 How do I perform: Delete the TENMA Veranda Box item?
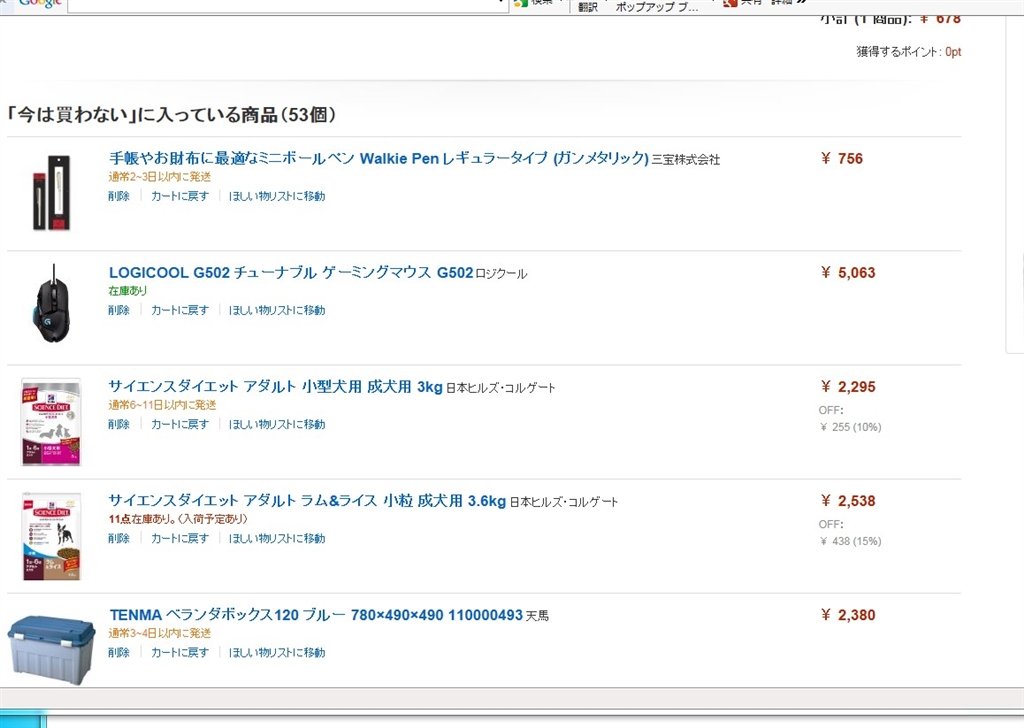point(119,652)
